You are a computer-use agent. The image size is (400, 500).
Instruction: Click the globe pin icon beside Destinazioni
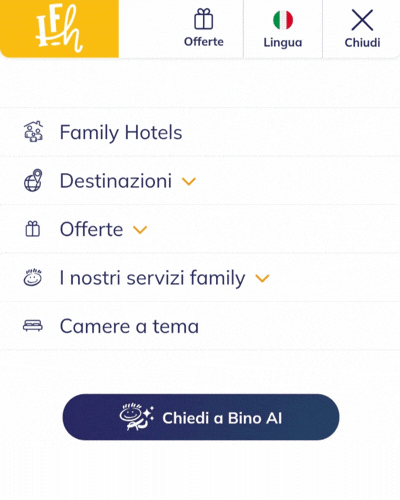click(33, 180)
